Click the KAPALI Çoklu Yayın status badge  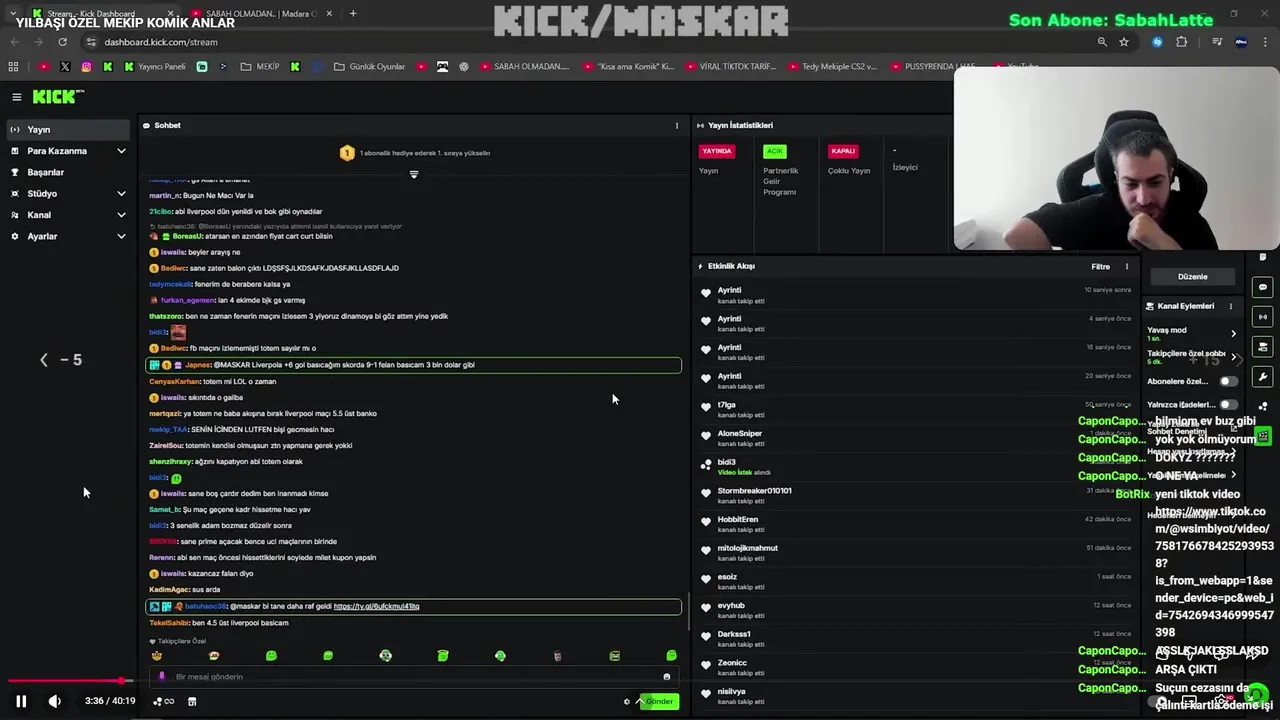tap(843, 151)
